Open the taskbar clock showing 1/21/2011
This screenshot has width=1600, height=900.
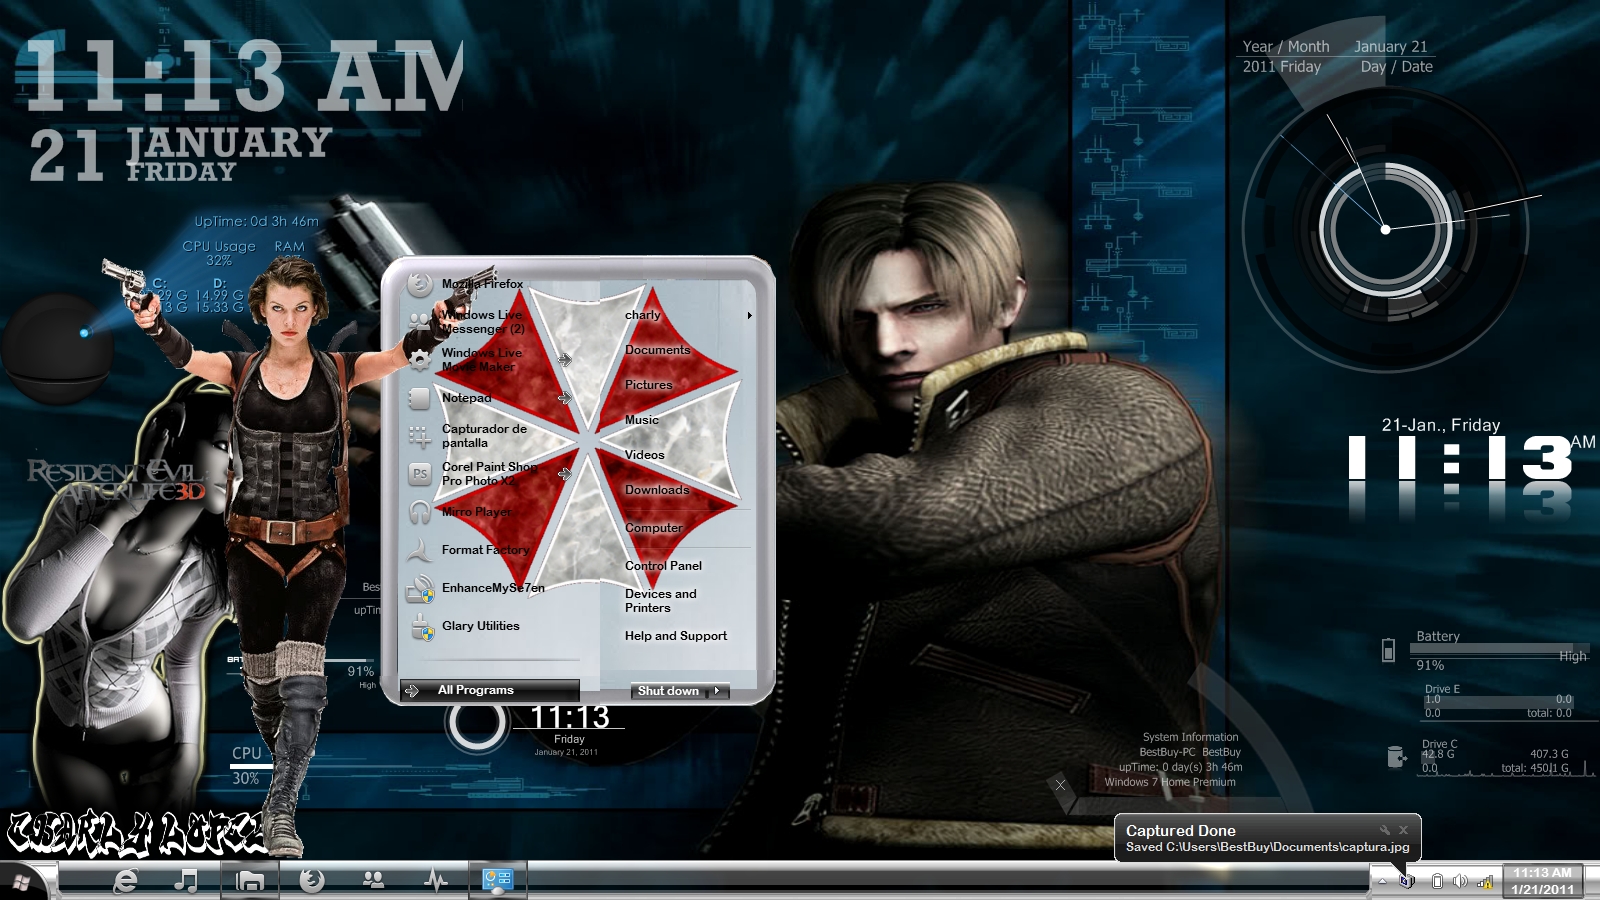pyautogui.click(x=1542, y=881)
